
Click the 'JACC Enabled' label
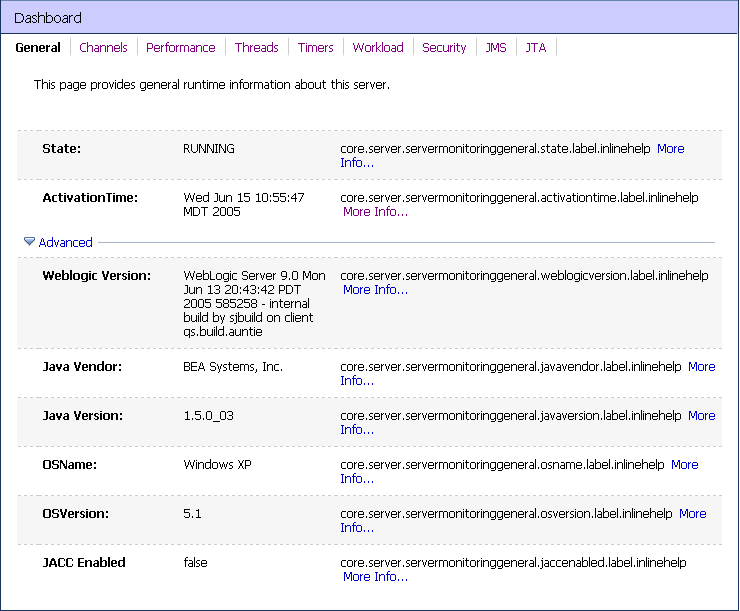(x=84, y=562)
